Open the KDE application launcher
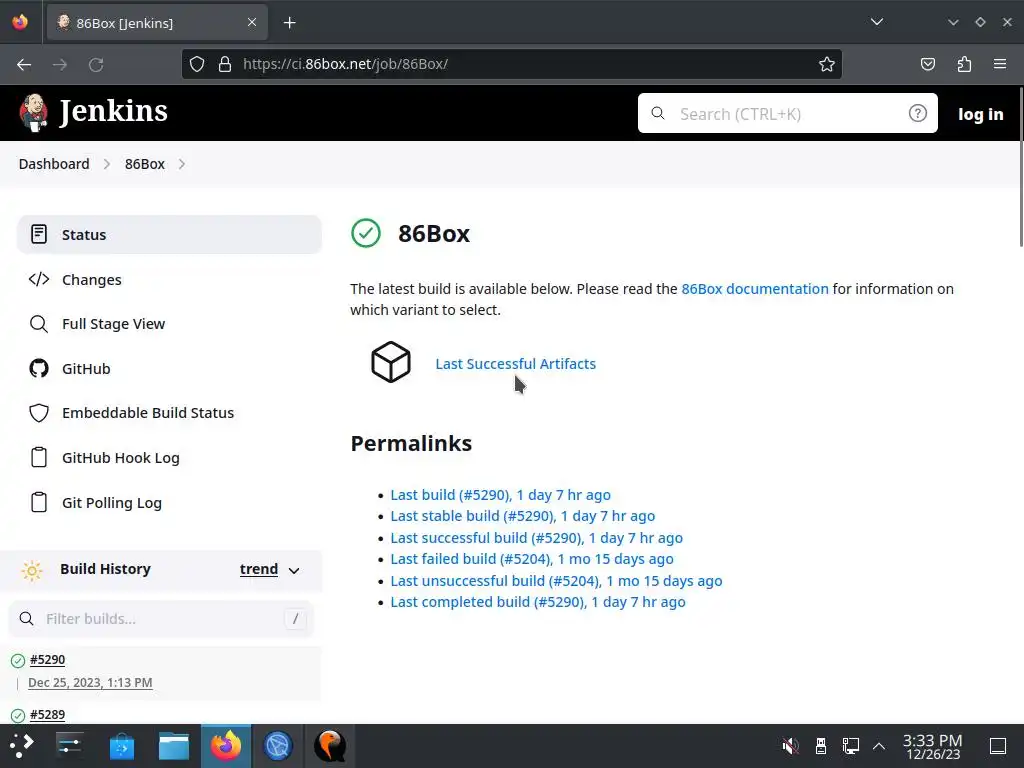The image size is (1024, 768). coord(21,746)
